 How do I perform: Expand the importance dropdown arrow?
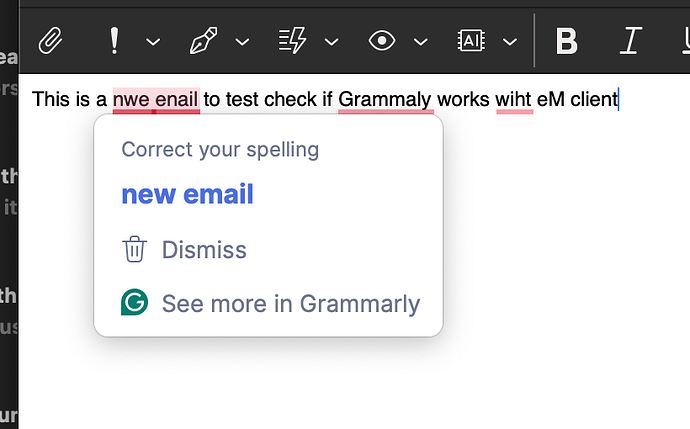point(153,42)
